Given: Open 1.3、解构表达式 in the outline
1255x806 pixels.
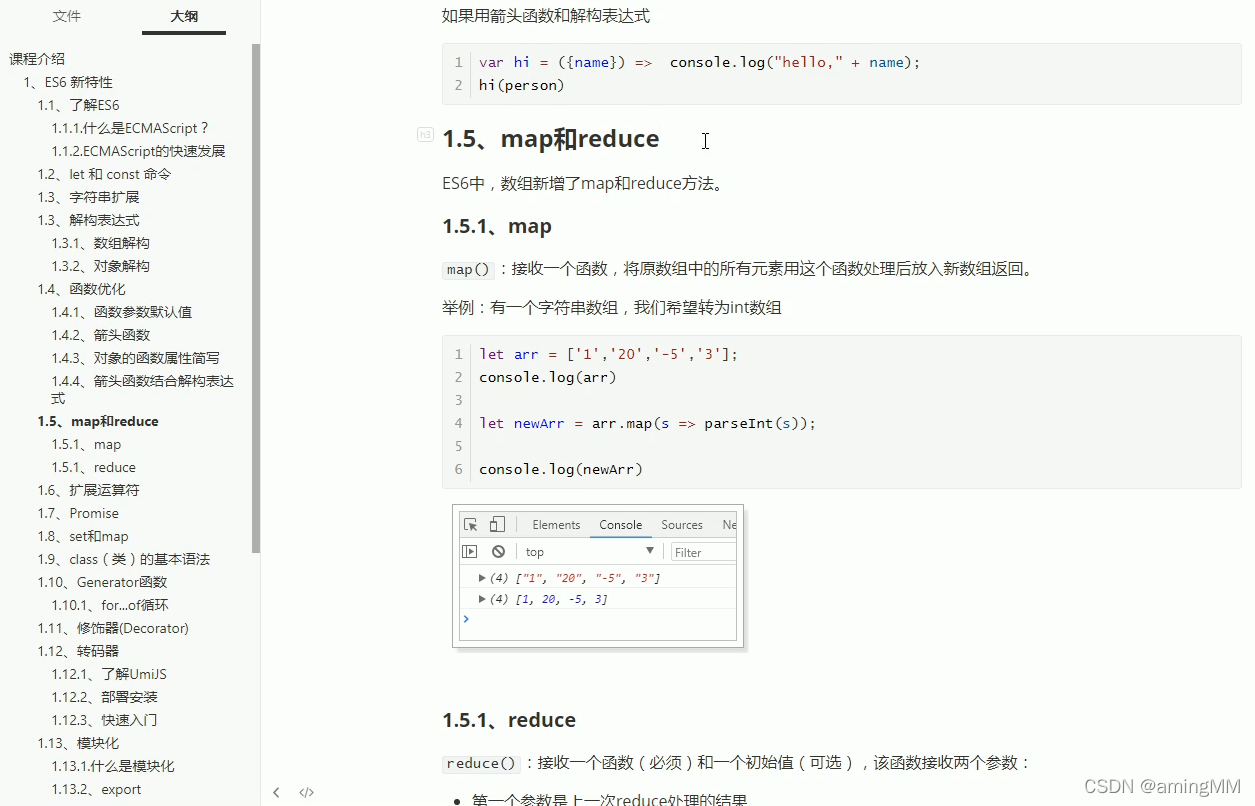Looking at the screenshot, I should tap(89, 220).
